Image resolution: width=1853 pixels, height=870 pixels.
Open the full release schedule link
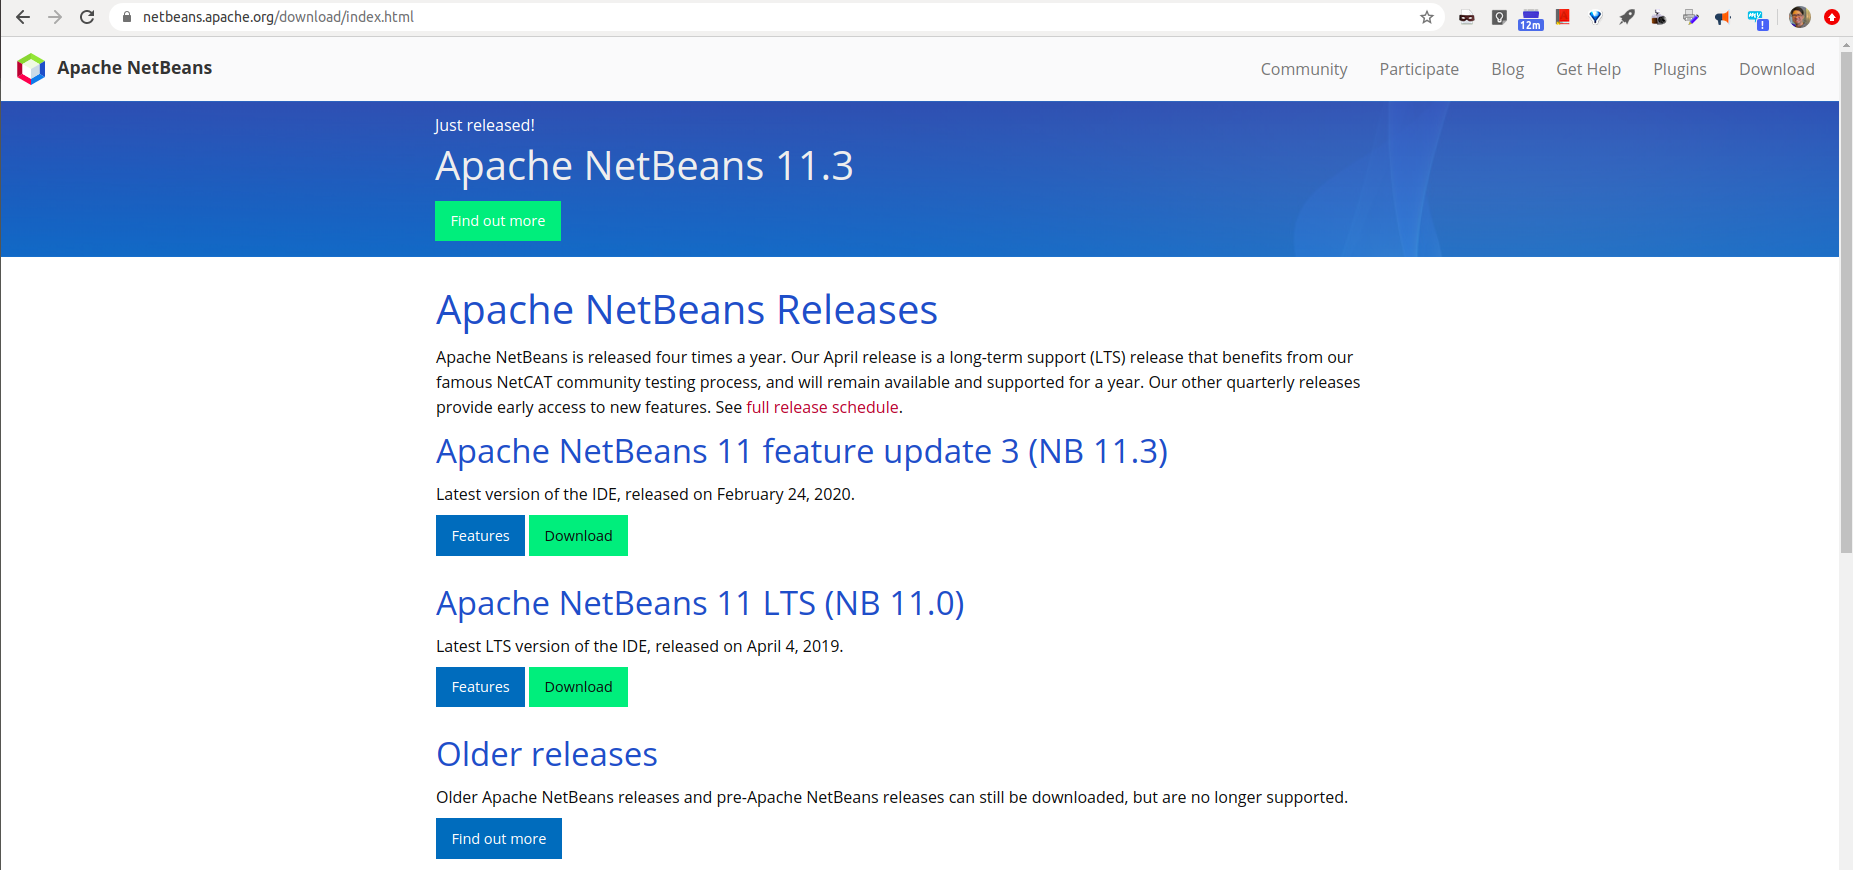tap(822, 407)
